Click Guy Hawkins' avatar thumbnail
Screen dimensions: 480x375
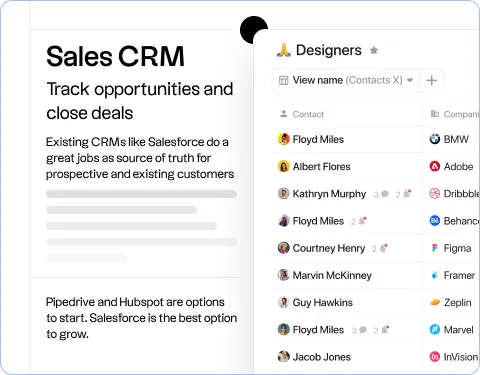coord(283,302)
